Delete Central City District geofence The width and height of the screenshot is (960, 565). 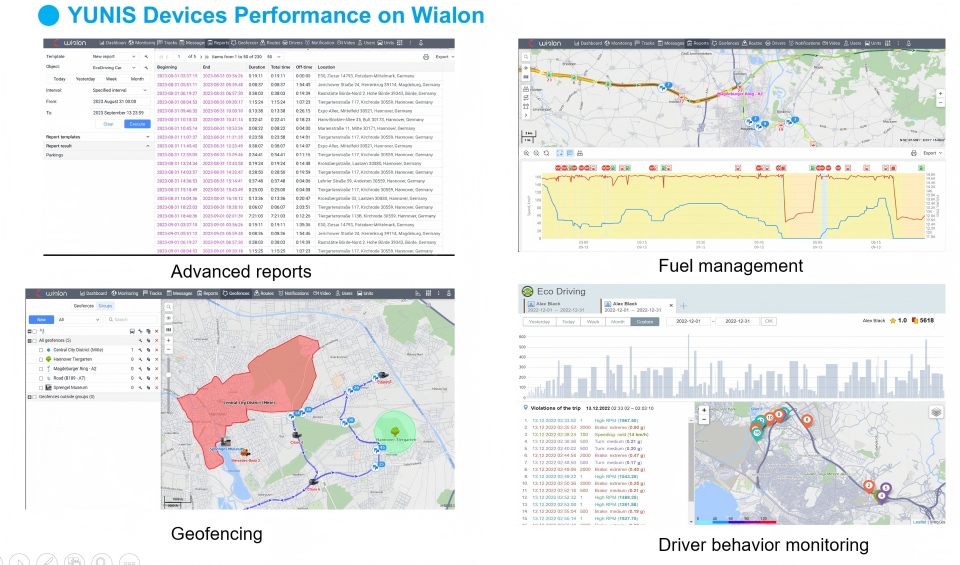click(x=157, y=350)
